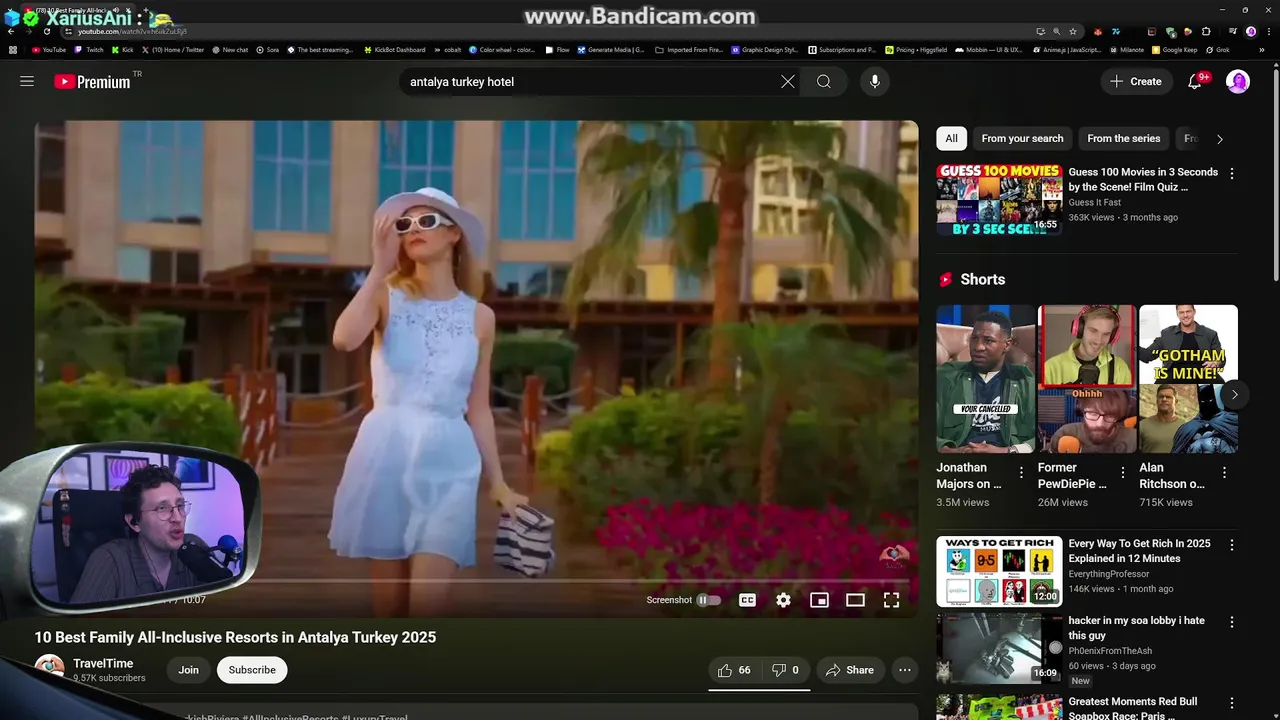Open the Twitch bookmark
This screenshot has width=1280, height=720.
tap(88, 49)
